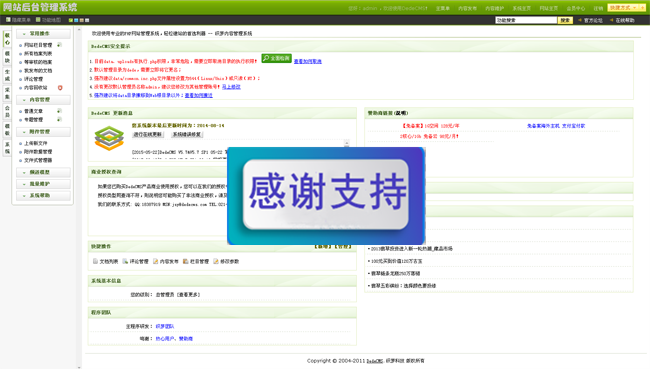This screenshot has width=650, height=369.
Task: Click the add icon beside 普通文章
Action: (x=59, y=111)
